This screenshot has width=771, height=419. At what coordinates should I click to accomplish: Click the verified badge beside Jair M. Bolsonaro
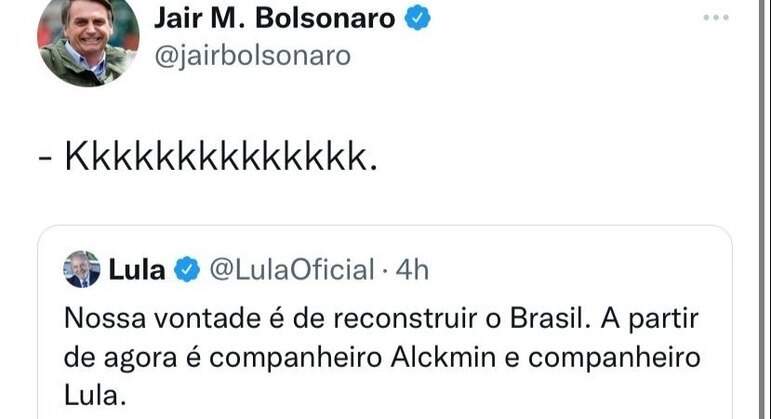[417, 19]
